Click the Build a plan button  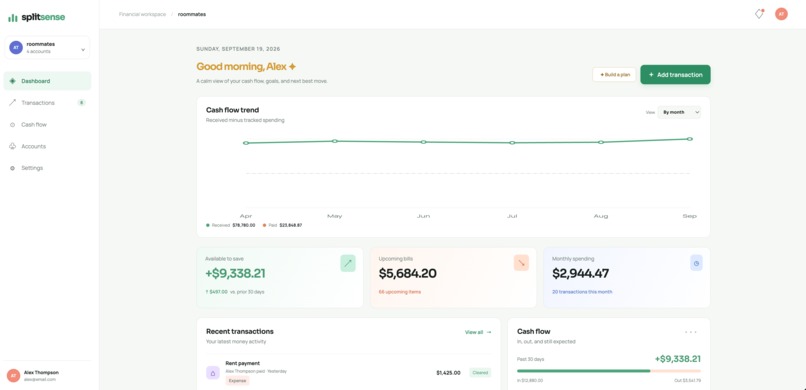click(614, 75)
